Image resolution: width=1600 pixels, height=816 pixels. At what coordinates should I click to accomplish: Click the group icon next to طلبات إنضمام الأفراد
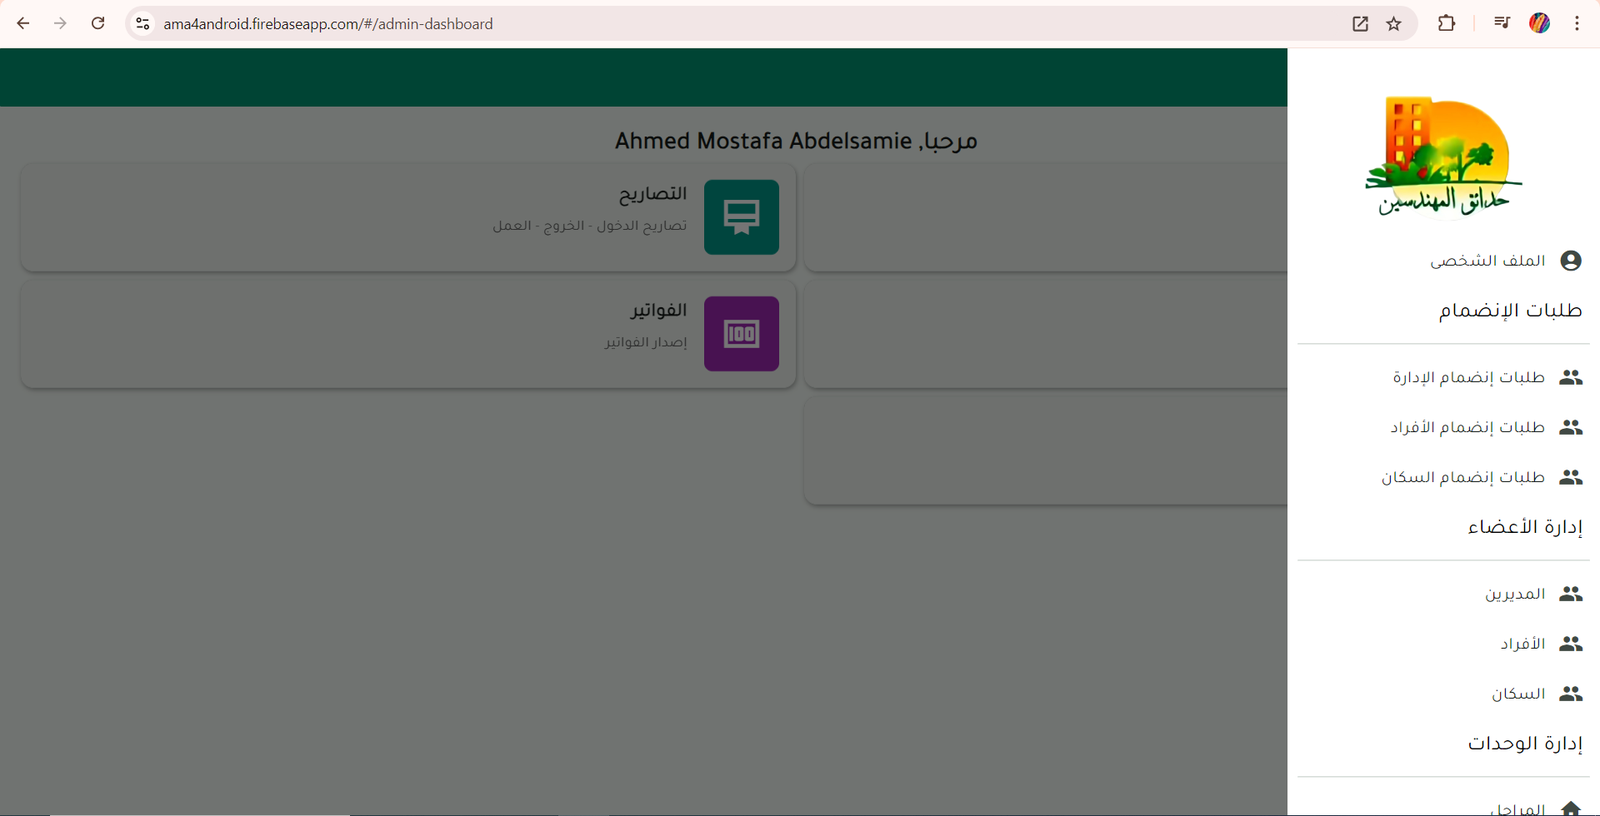(x=1571, y=427)
